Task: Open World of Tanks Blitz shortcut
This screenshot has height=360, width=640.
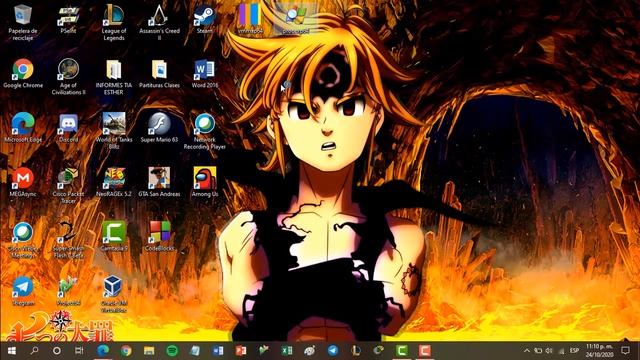Action: click(114, 131)
